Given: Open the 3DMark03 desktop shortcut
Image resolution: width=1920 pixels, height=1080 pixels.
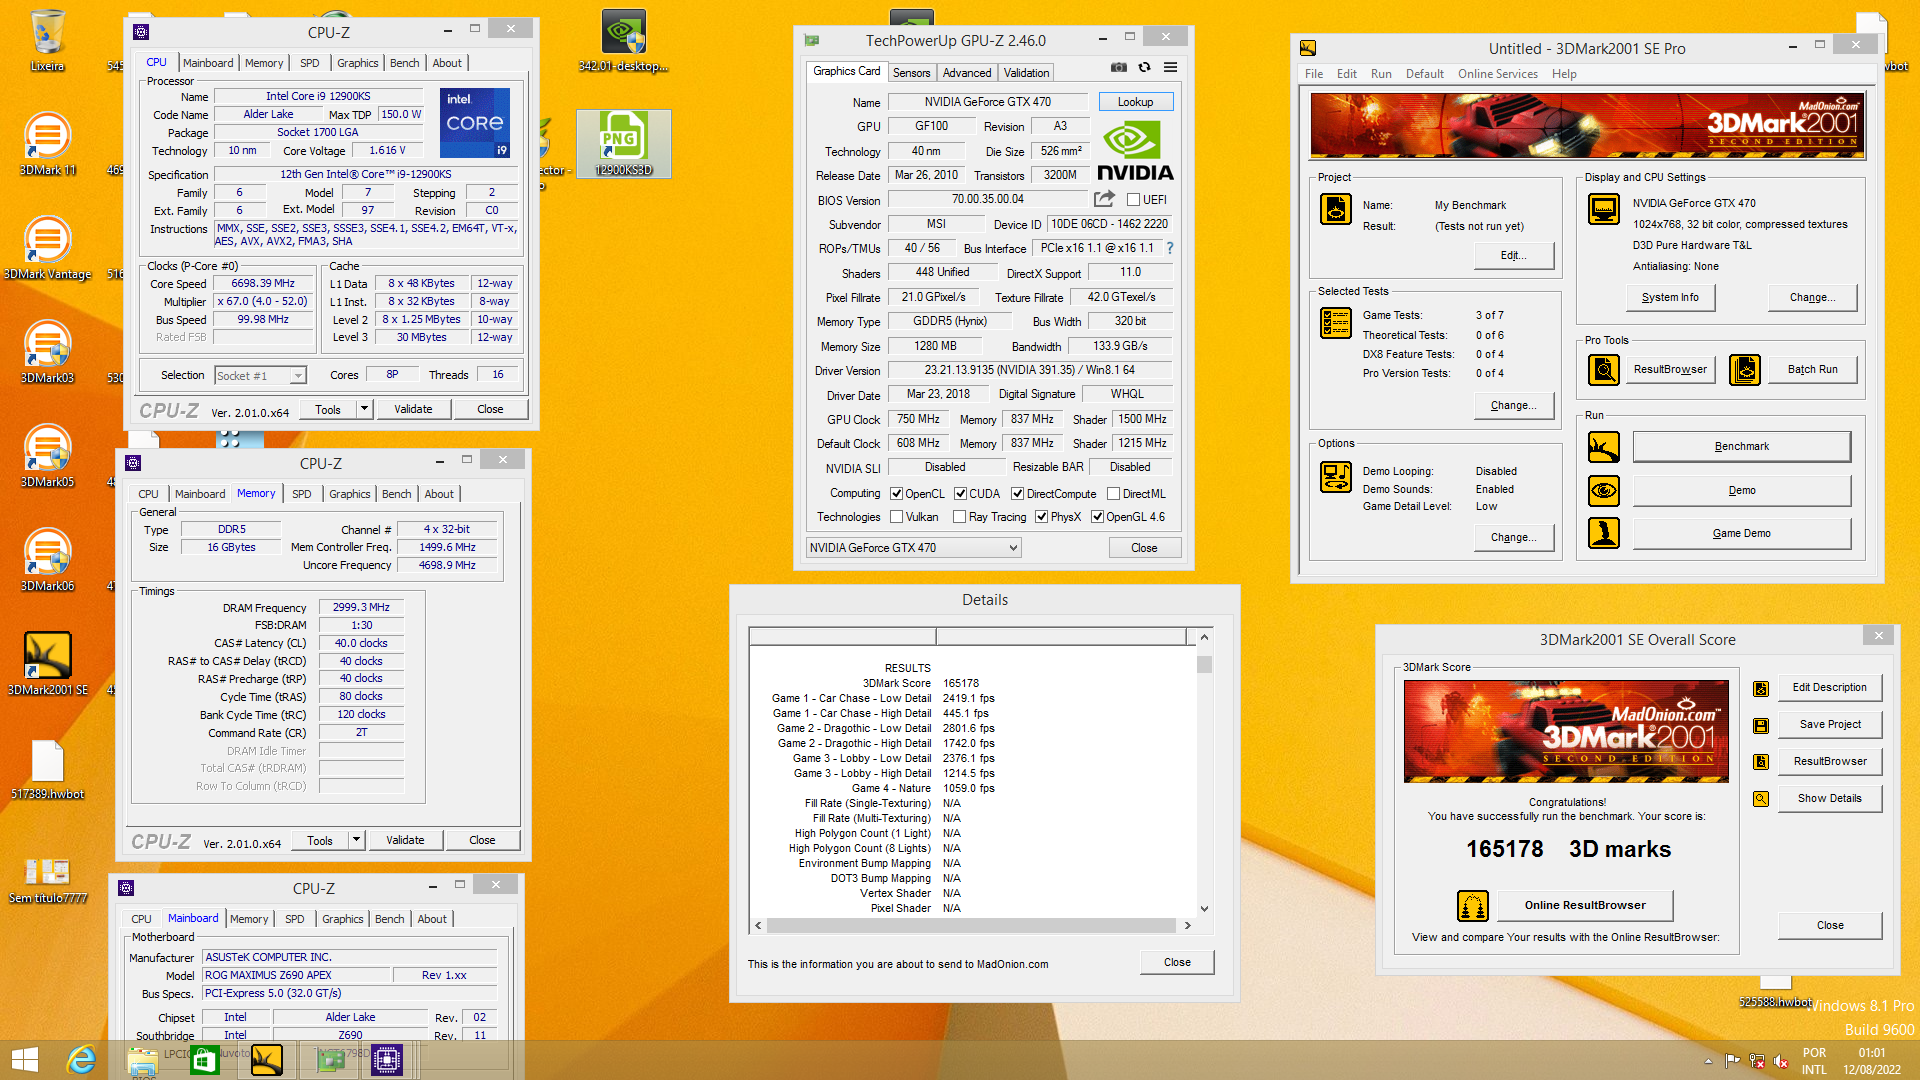Looking at the screenshot, I should click(x=47, y=351).
